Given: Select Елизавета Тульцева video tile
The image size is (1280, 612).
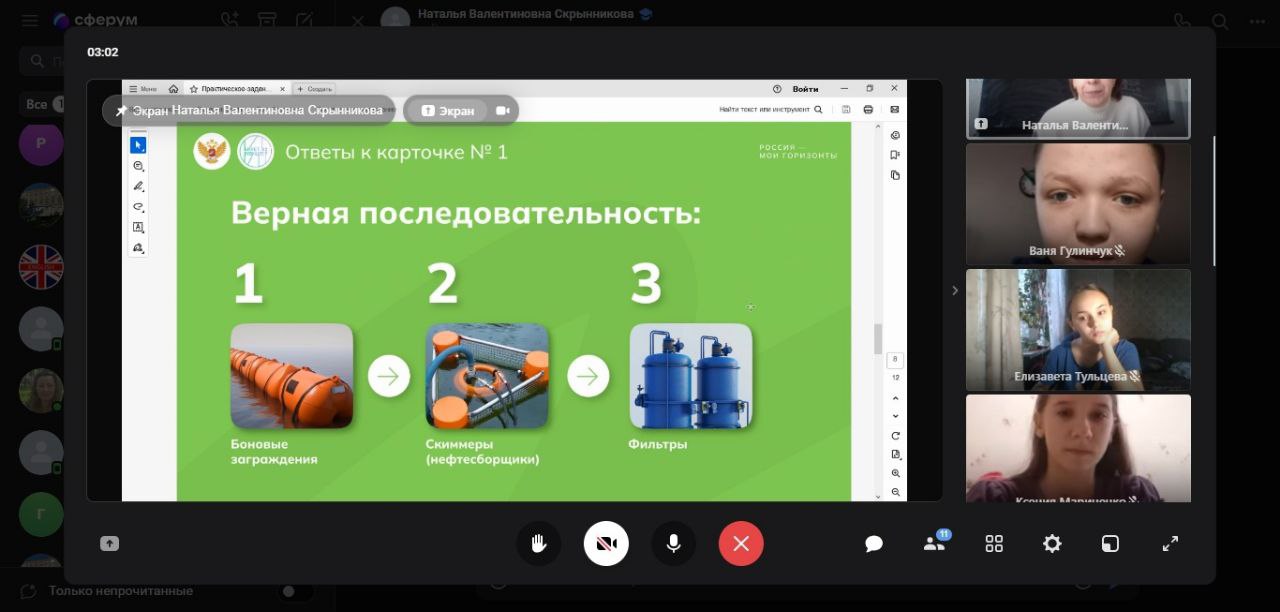Looking at the screenshot, I should tap(1078, 330).
